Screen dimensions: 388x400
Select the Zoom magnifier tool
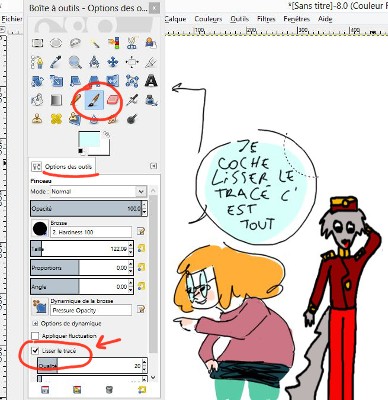tap(75, 62)
